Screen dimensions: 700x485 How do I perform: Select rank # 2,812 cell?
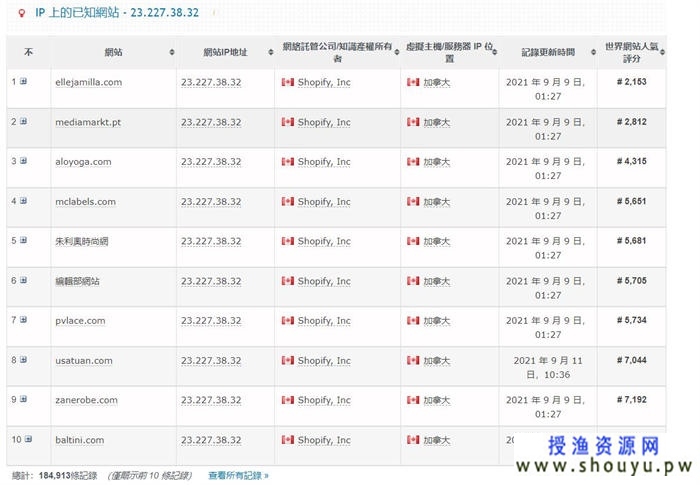(631, 121)
